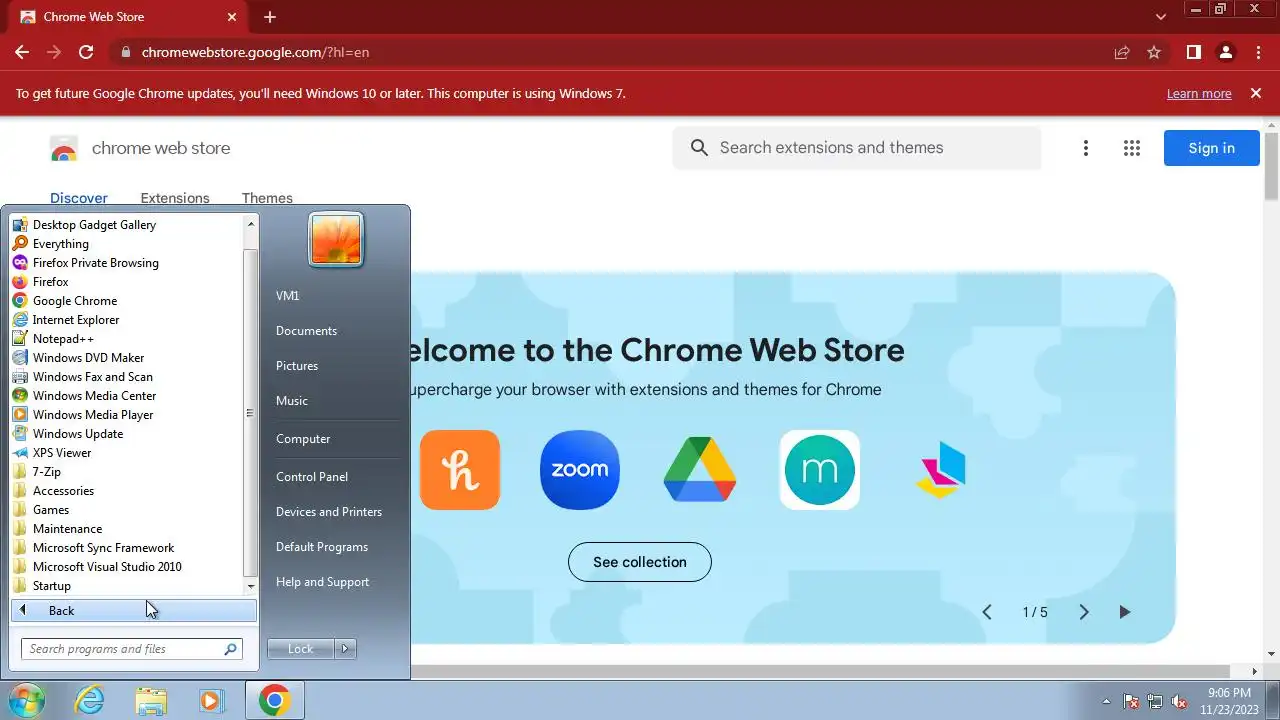Click the Sign in button

1211,148
